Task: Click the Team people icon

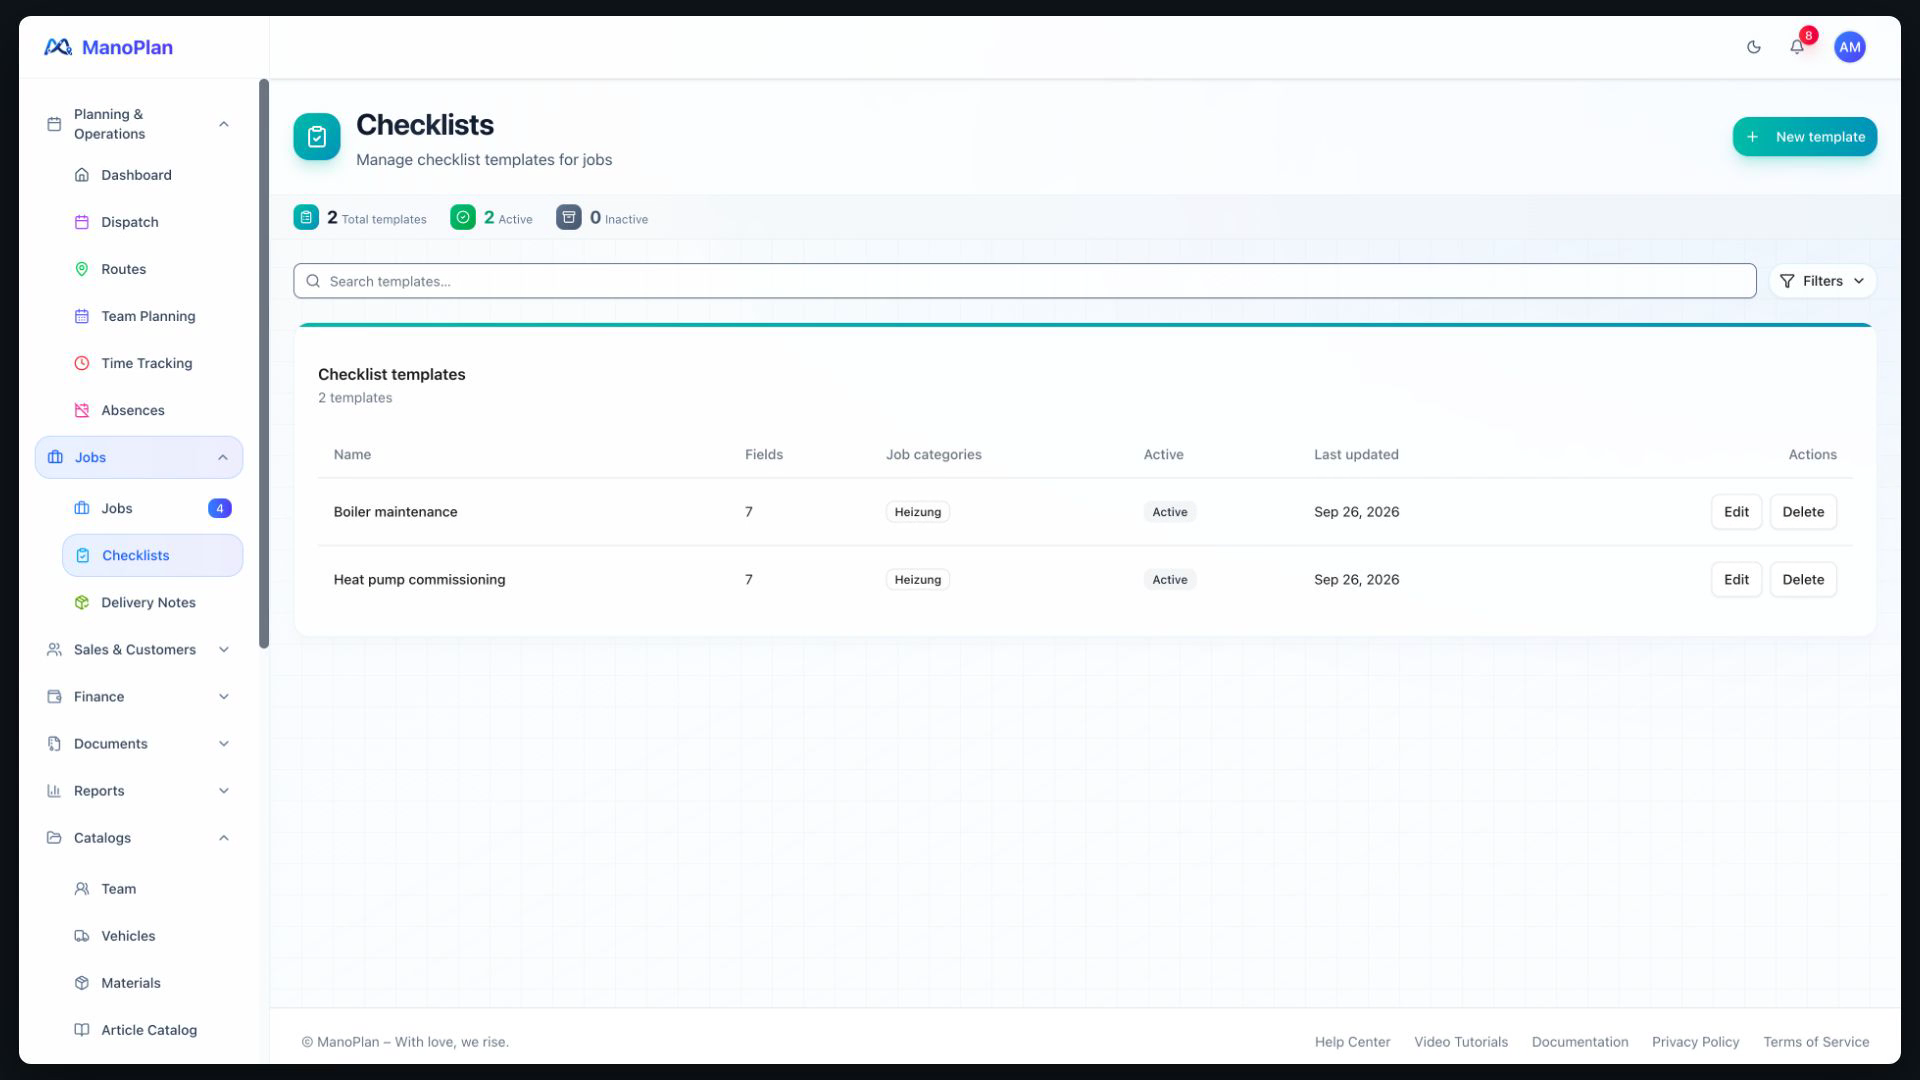Action: [82, 889]
